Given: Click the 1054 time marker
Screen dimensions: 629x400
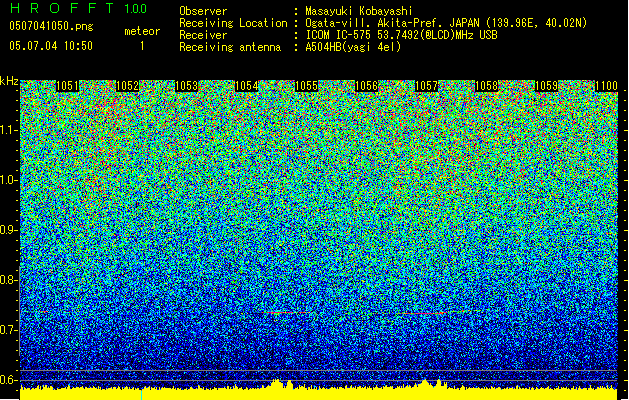Looking at the screenshot, I should (246, 86).
